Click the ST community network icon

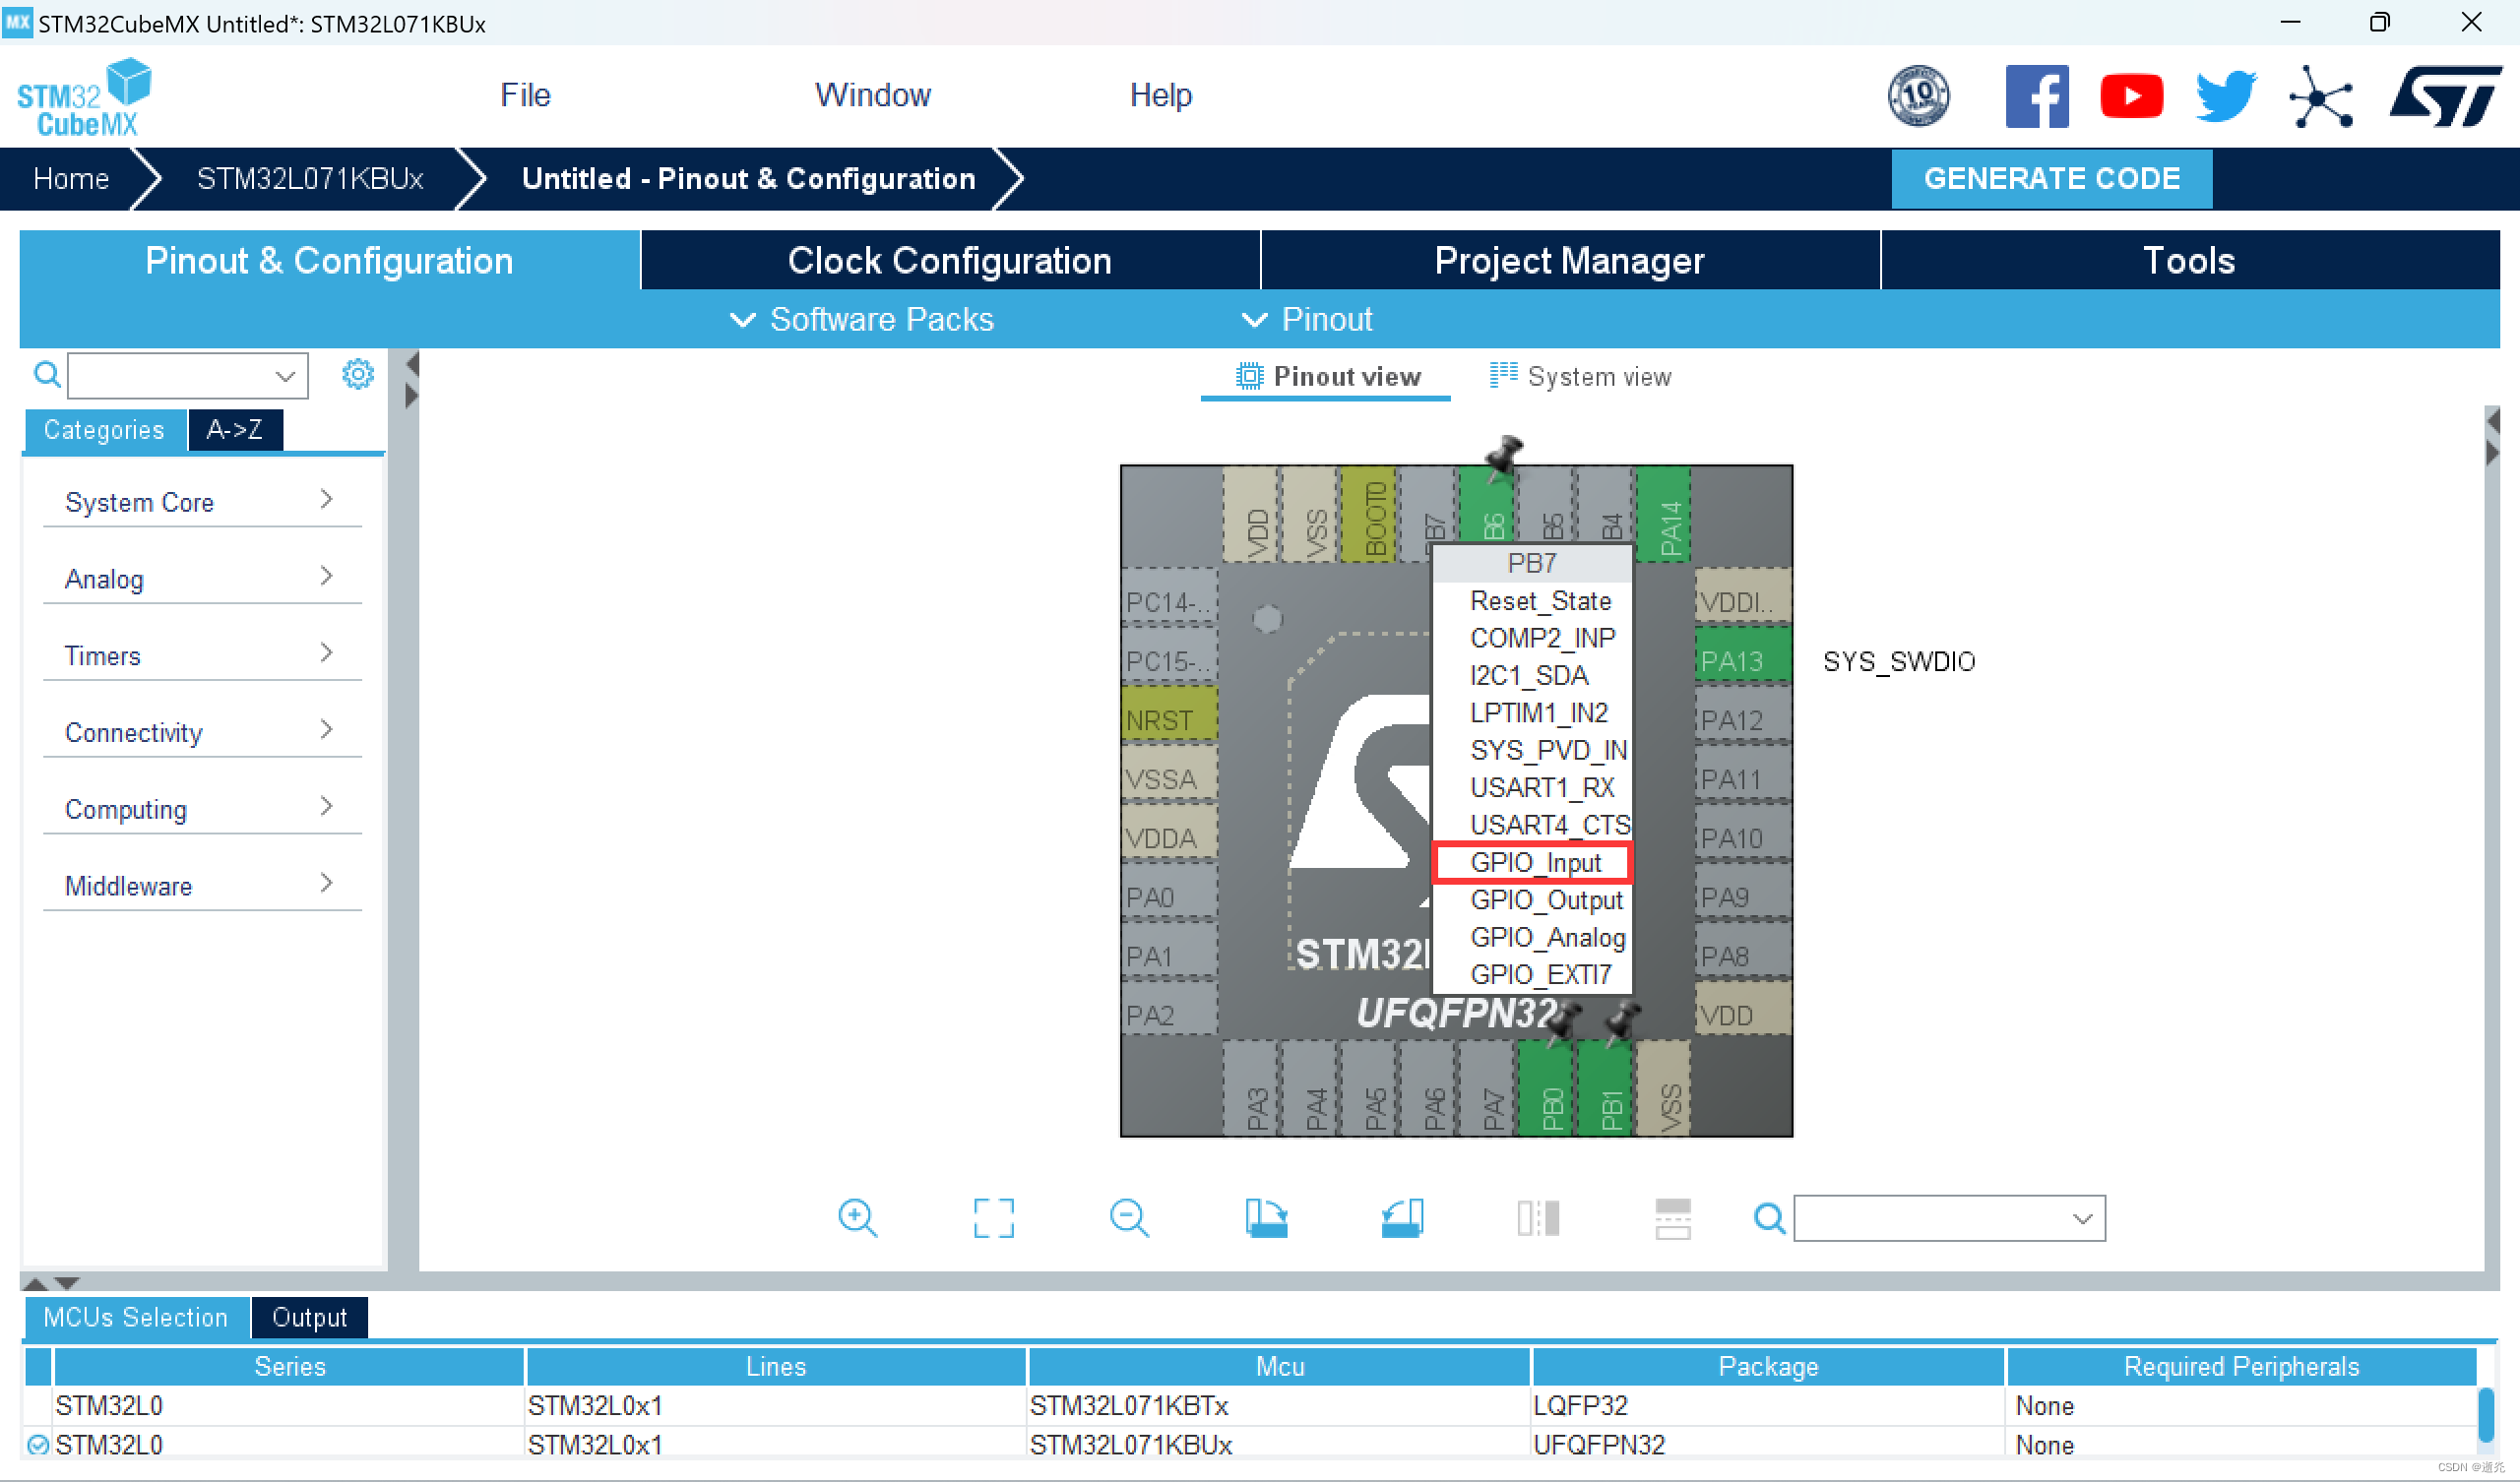[2320, 97]
